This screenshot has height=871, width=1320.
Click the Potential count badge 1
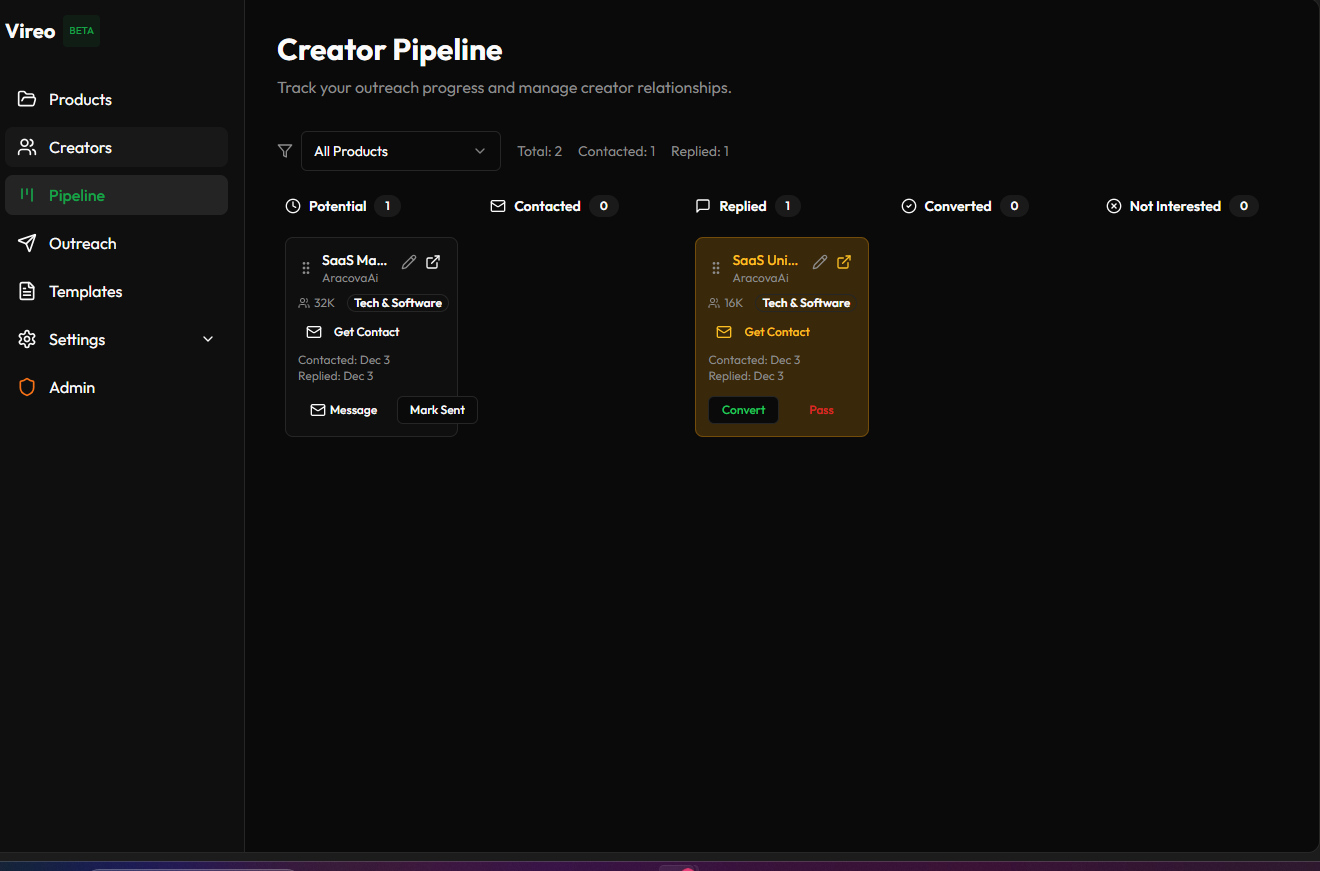tap(388, 206)
